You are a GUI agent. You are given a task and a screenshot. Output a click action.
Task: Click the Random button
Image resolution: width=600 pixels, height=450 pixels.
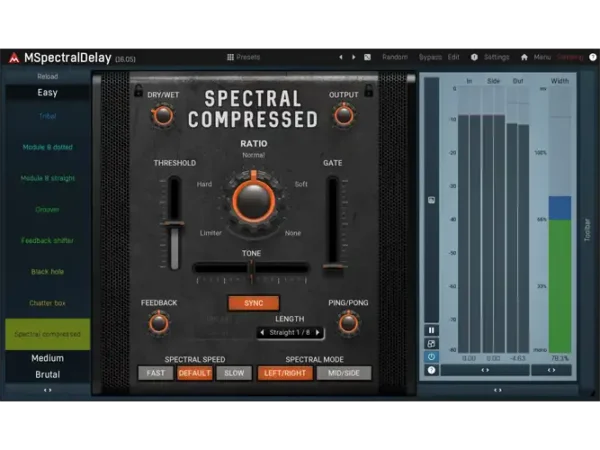(x=395, y=57)
